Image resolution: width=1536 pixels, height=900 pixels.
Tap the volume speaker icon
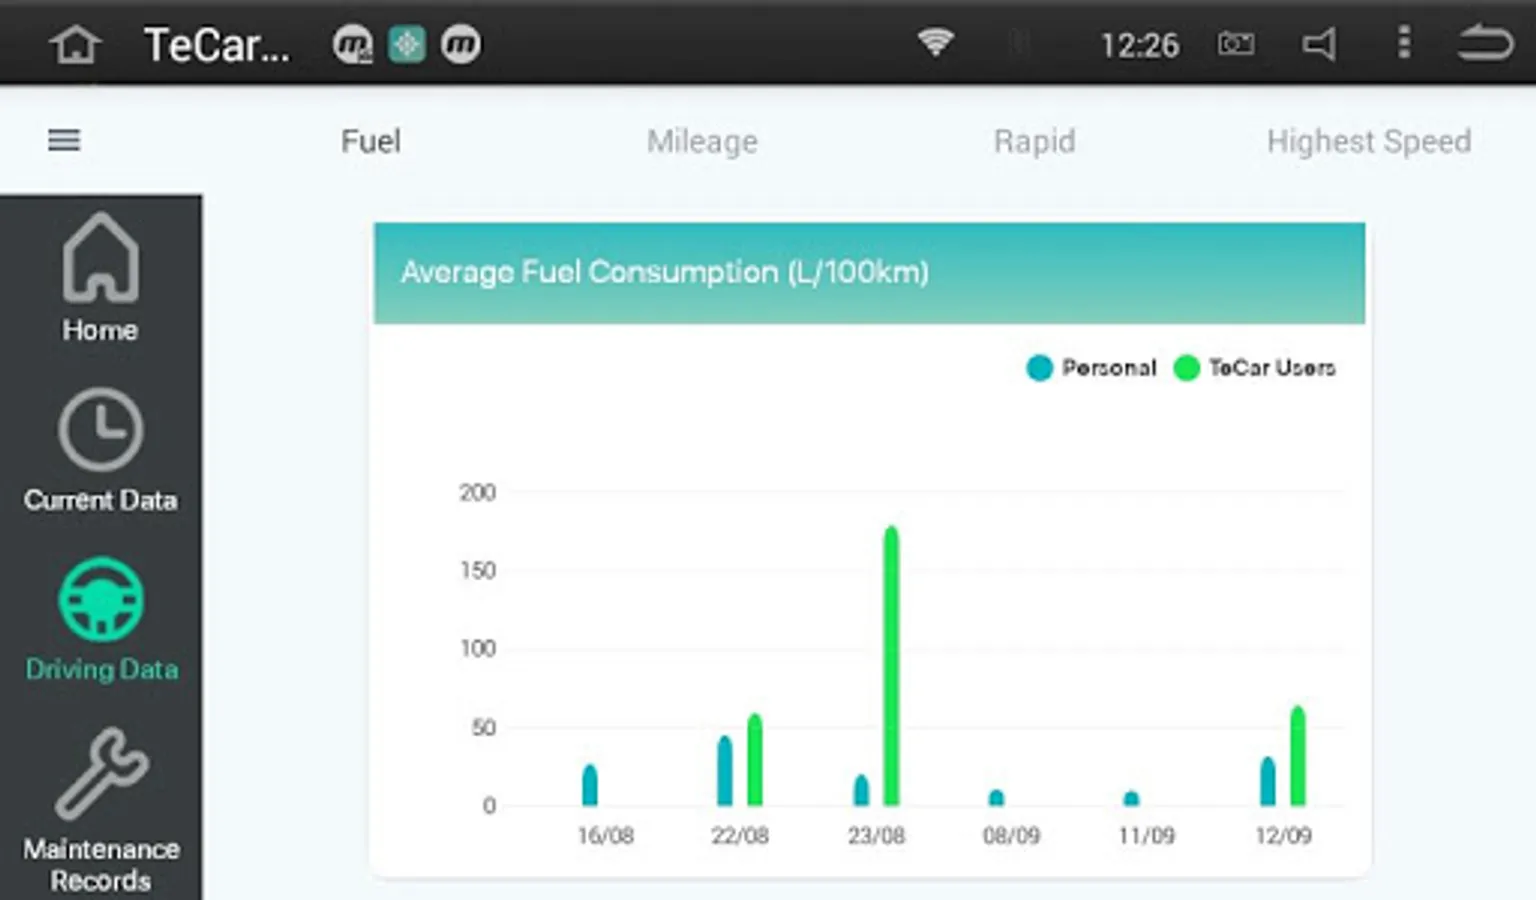(1320, 44)
